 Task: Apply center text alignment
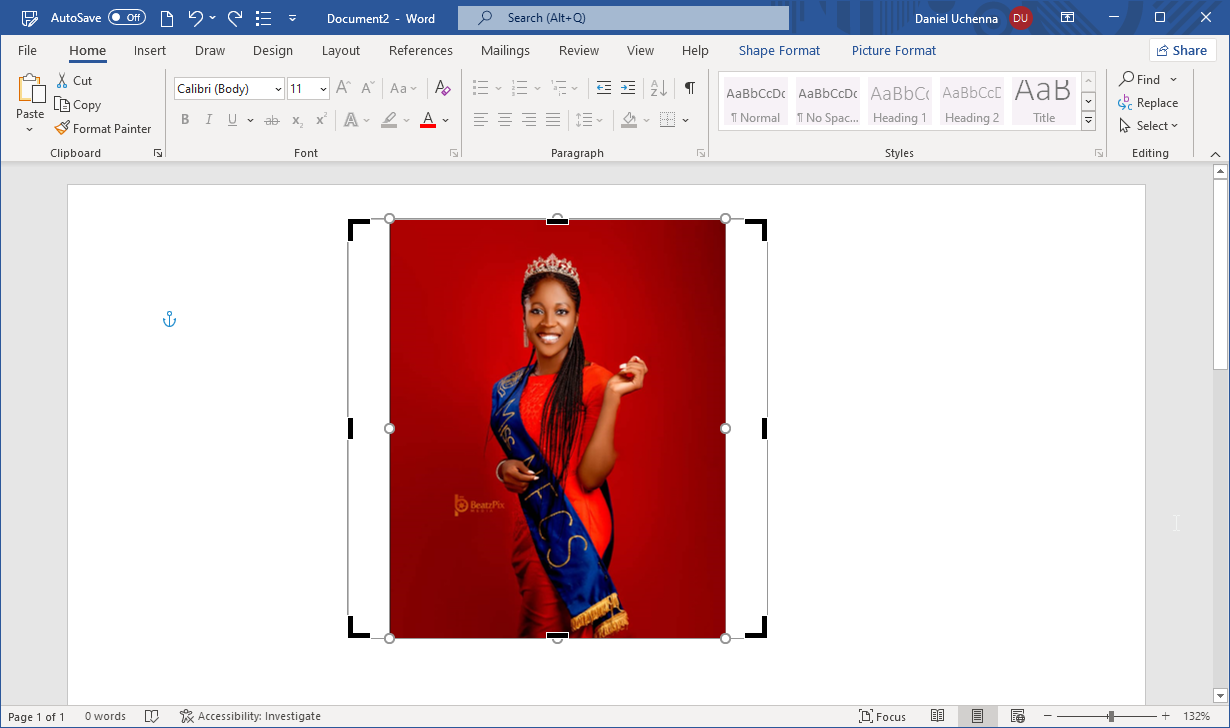(x=505, y=120)
